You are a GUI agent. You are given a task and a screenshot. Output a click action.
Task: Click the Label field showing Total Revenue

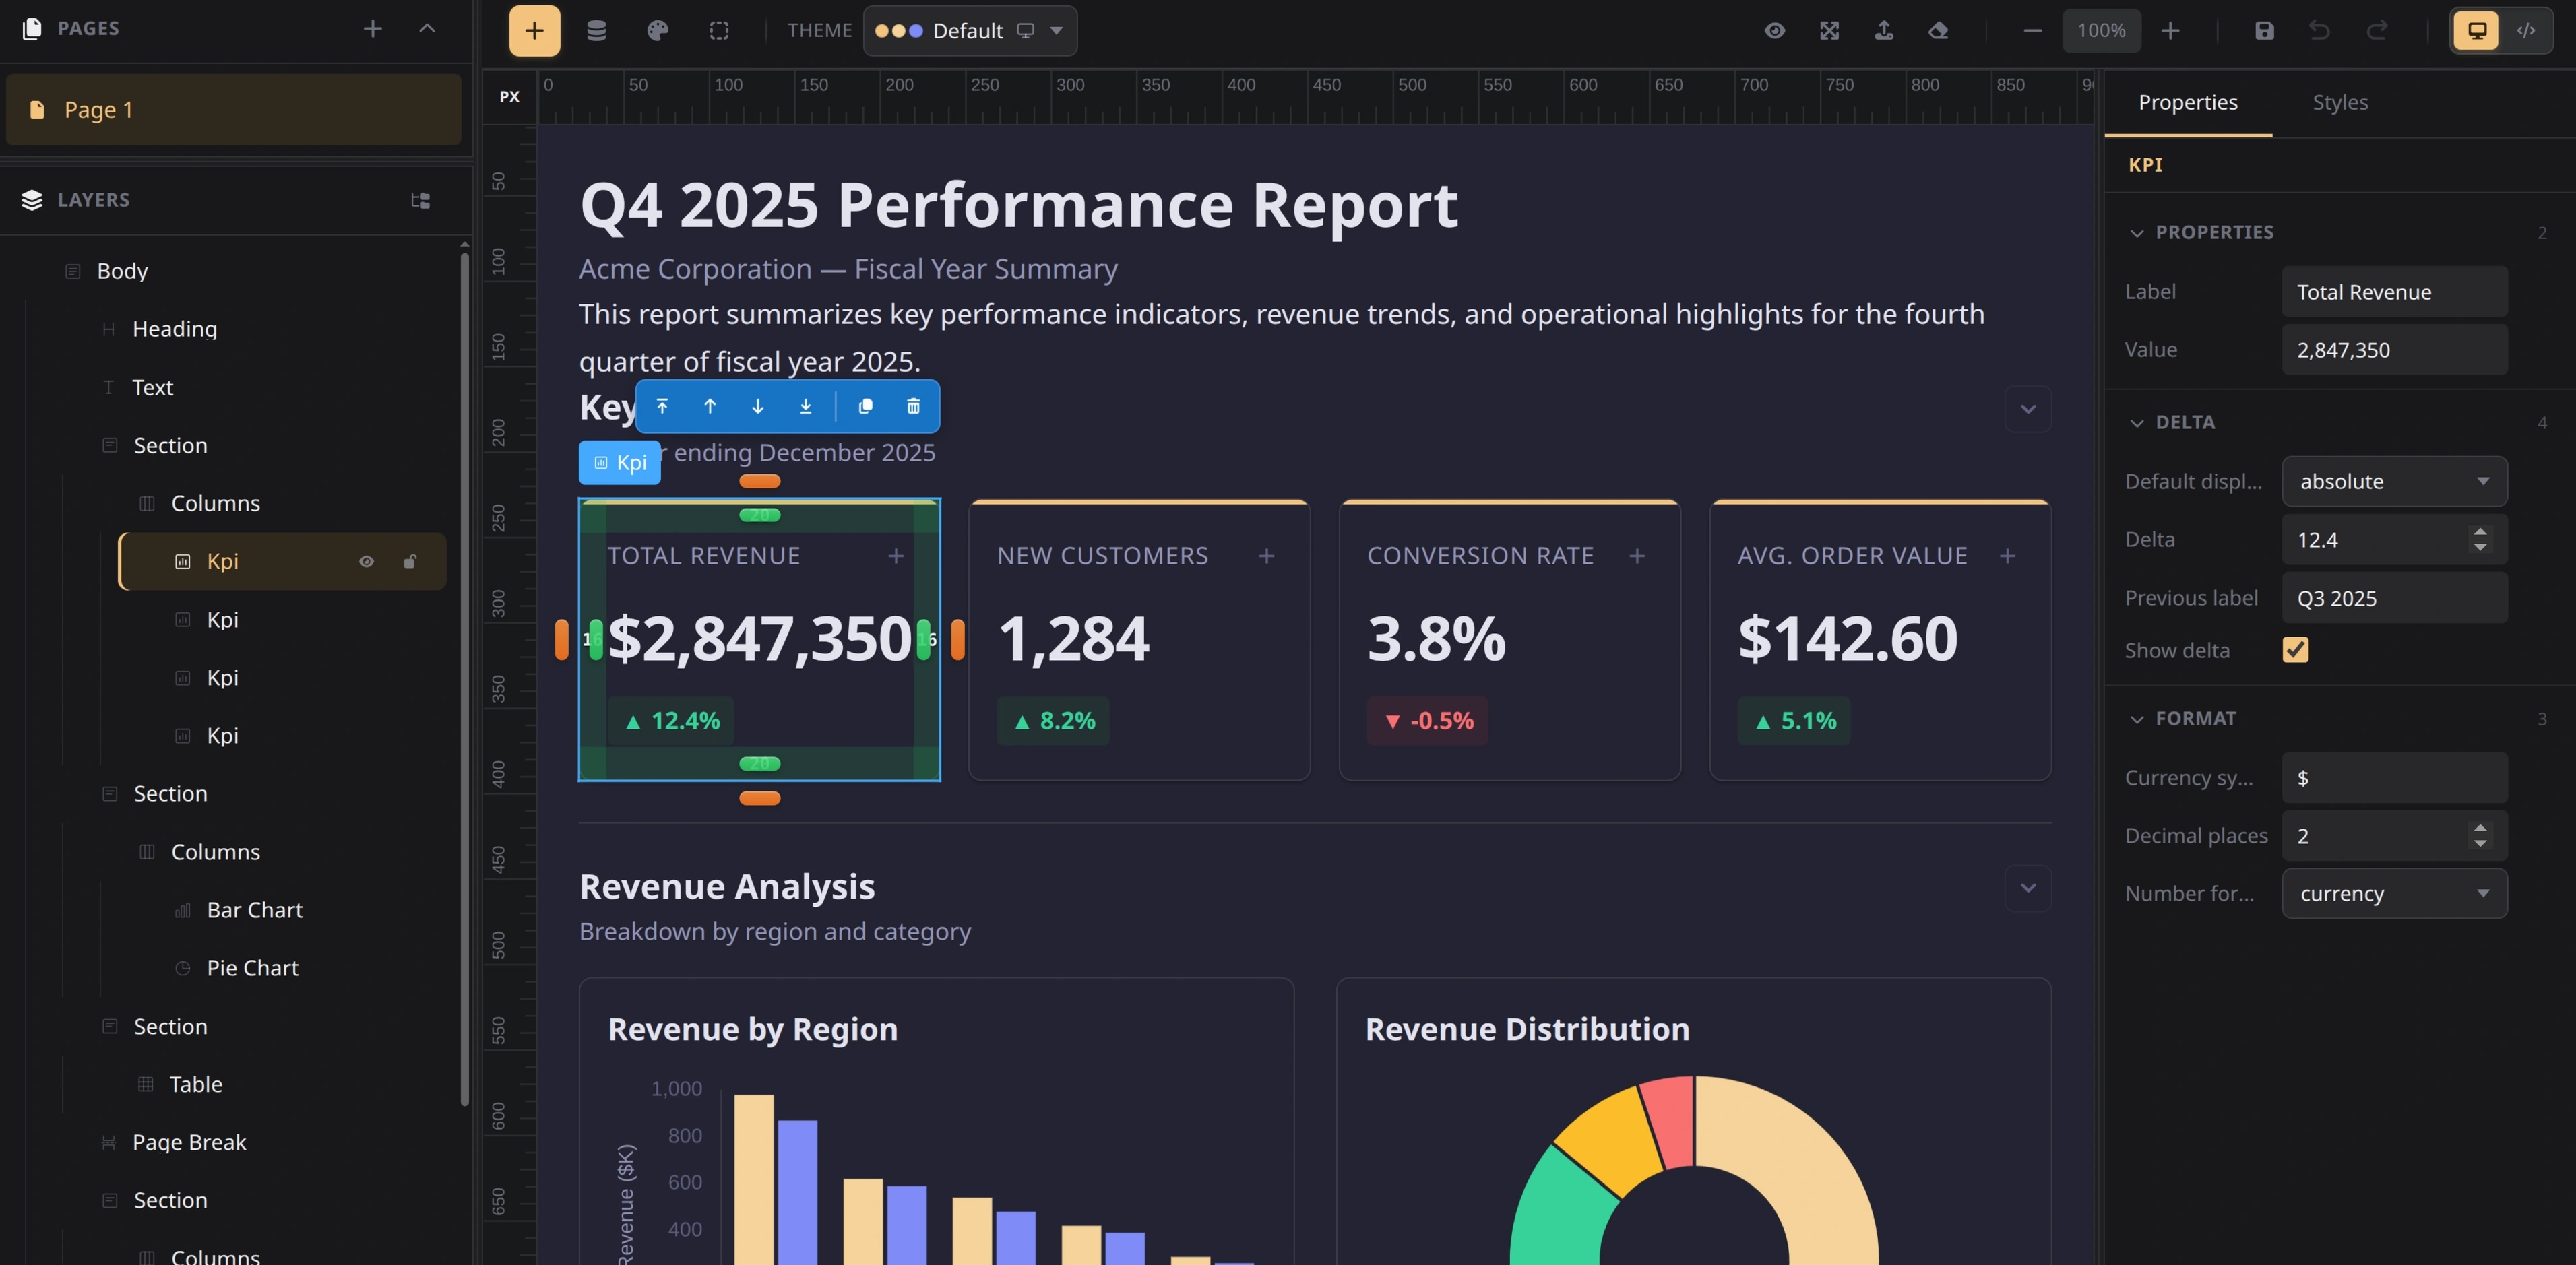2394,291
